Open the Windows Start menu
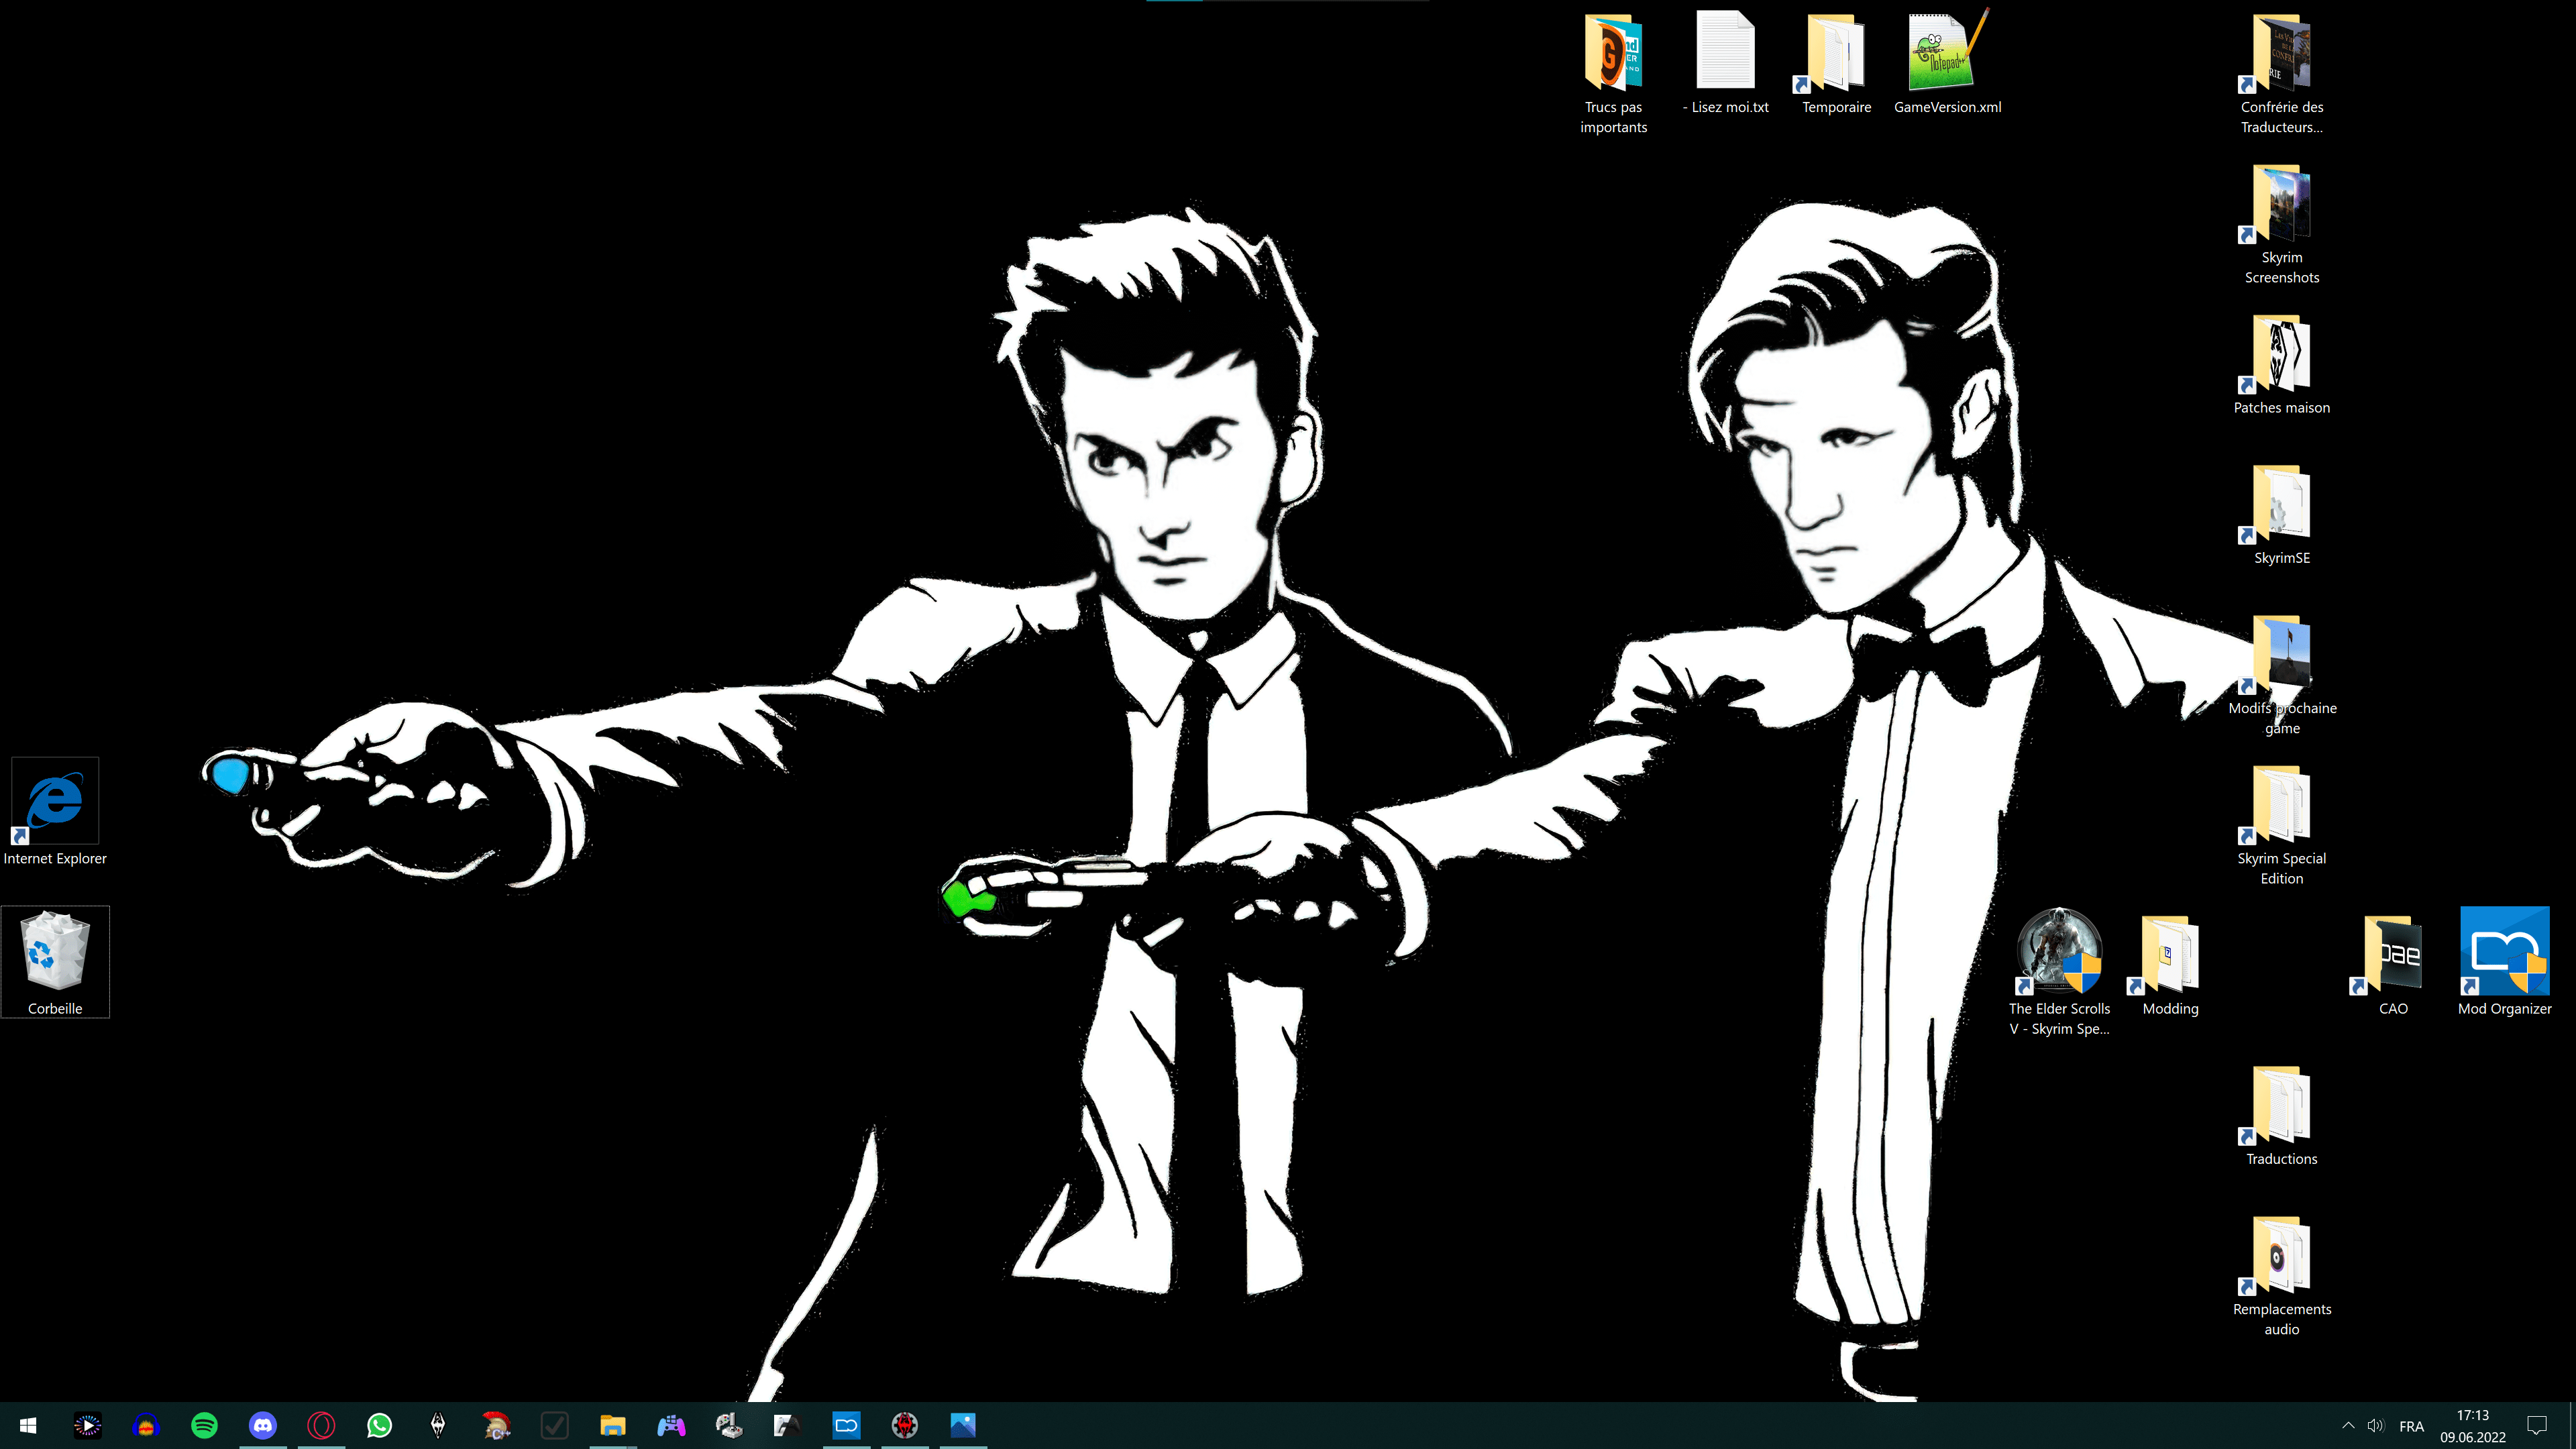Screen dimensions: 2576x1449 (x=28, y=1425)
